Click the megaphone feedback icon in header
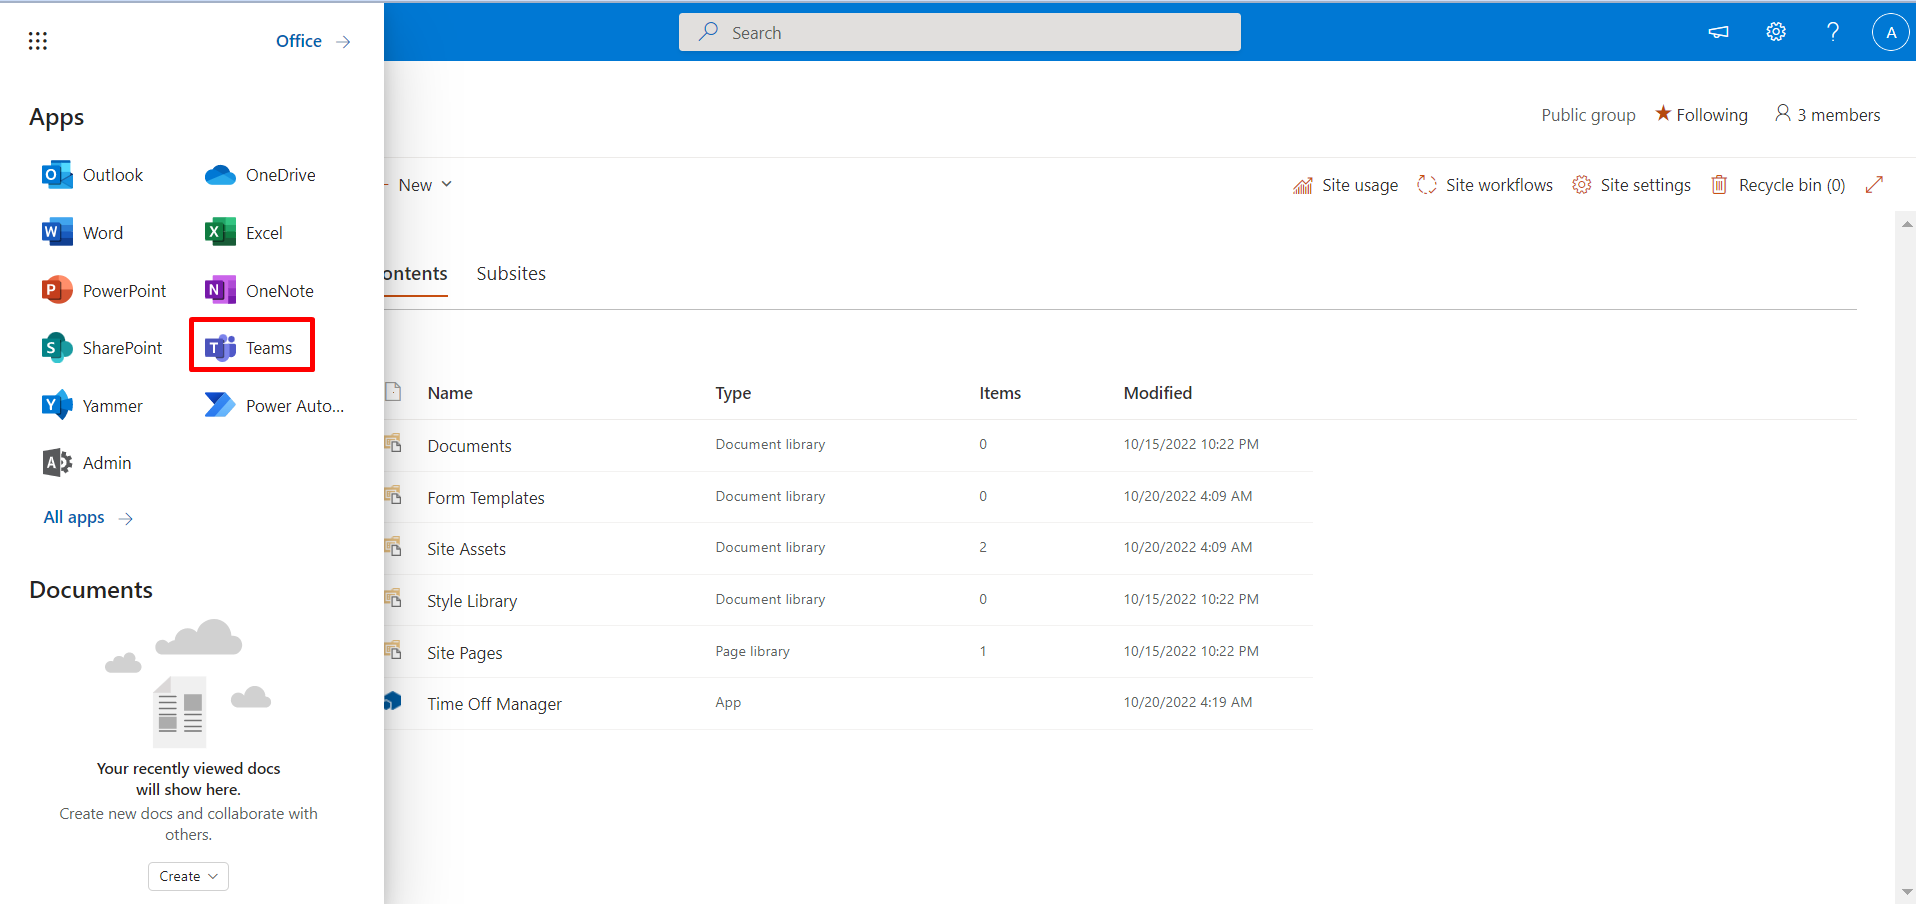The image size is (1916, 904). pyautogui.click(x=1718, y=32)
